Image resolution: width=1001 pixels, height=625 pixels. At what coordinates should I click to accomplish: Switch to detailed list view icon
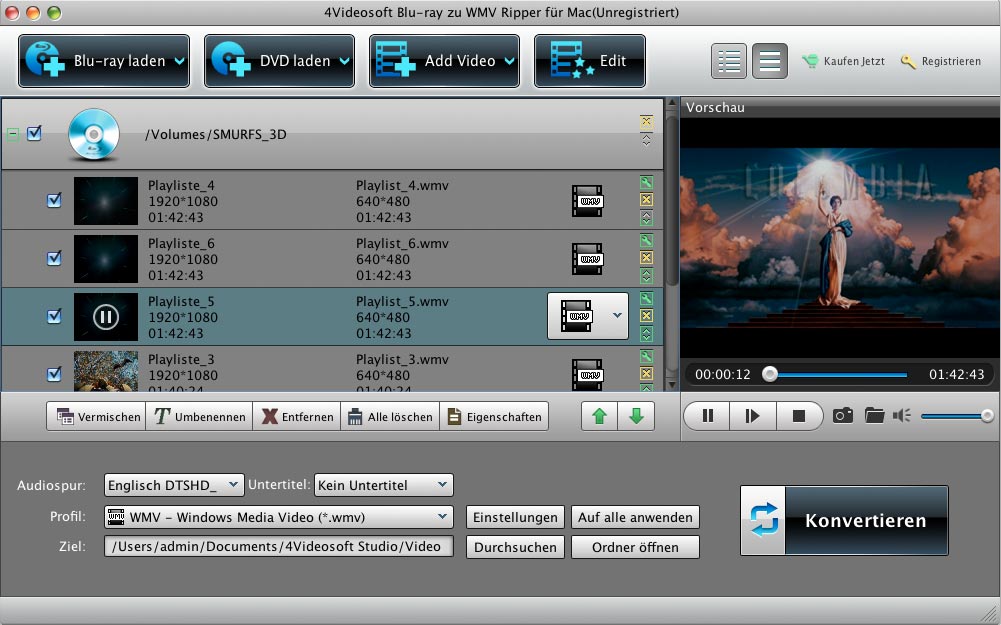pos(729,61)
